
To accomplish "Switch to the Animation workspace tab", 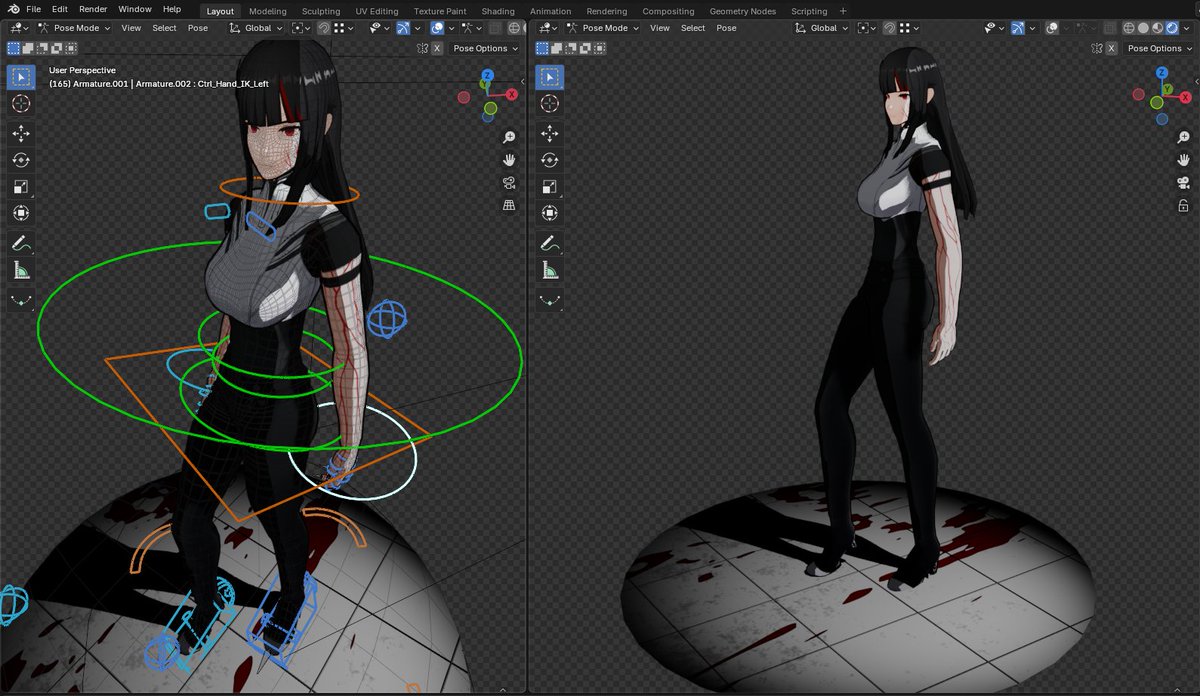I will coord(550,11).
